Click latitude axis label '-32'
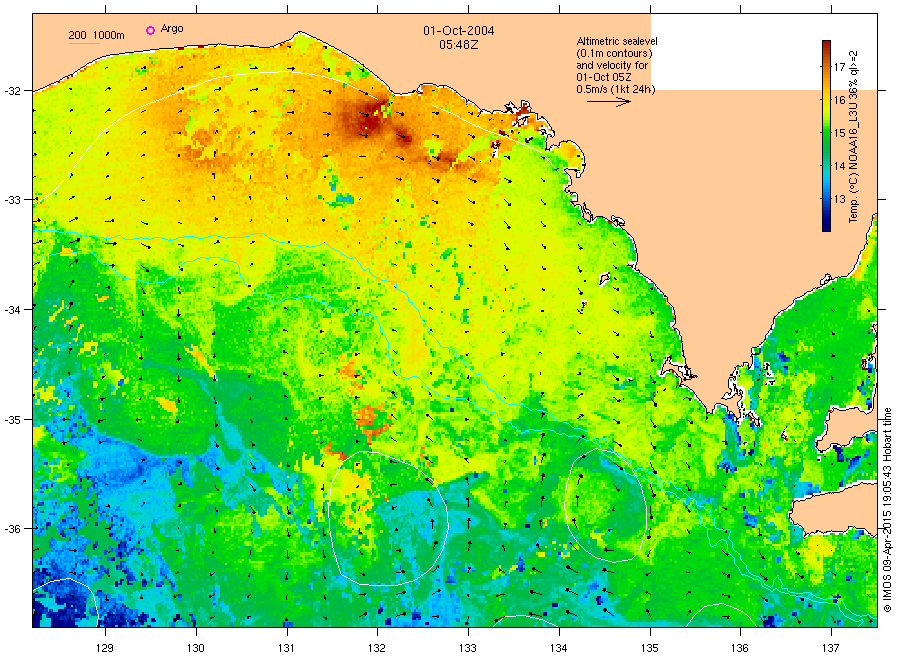Screen dimensions: 900x660 coord(13,91)
